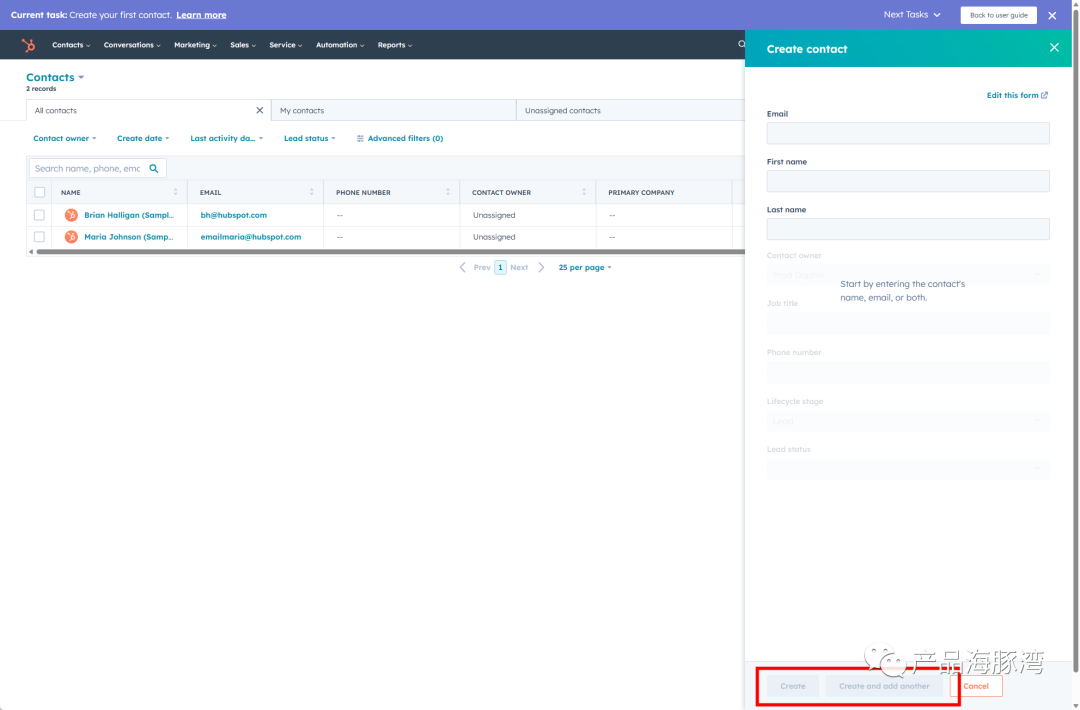Viewport: 1080px width, 710px height.
Task: Dismiss the current task banner
Action: coord(1052,15)
